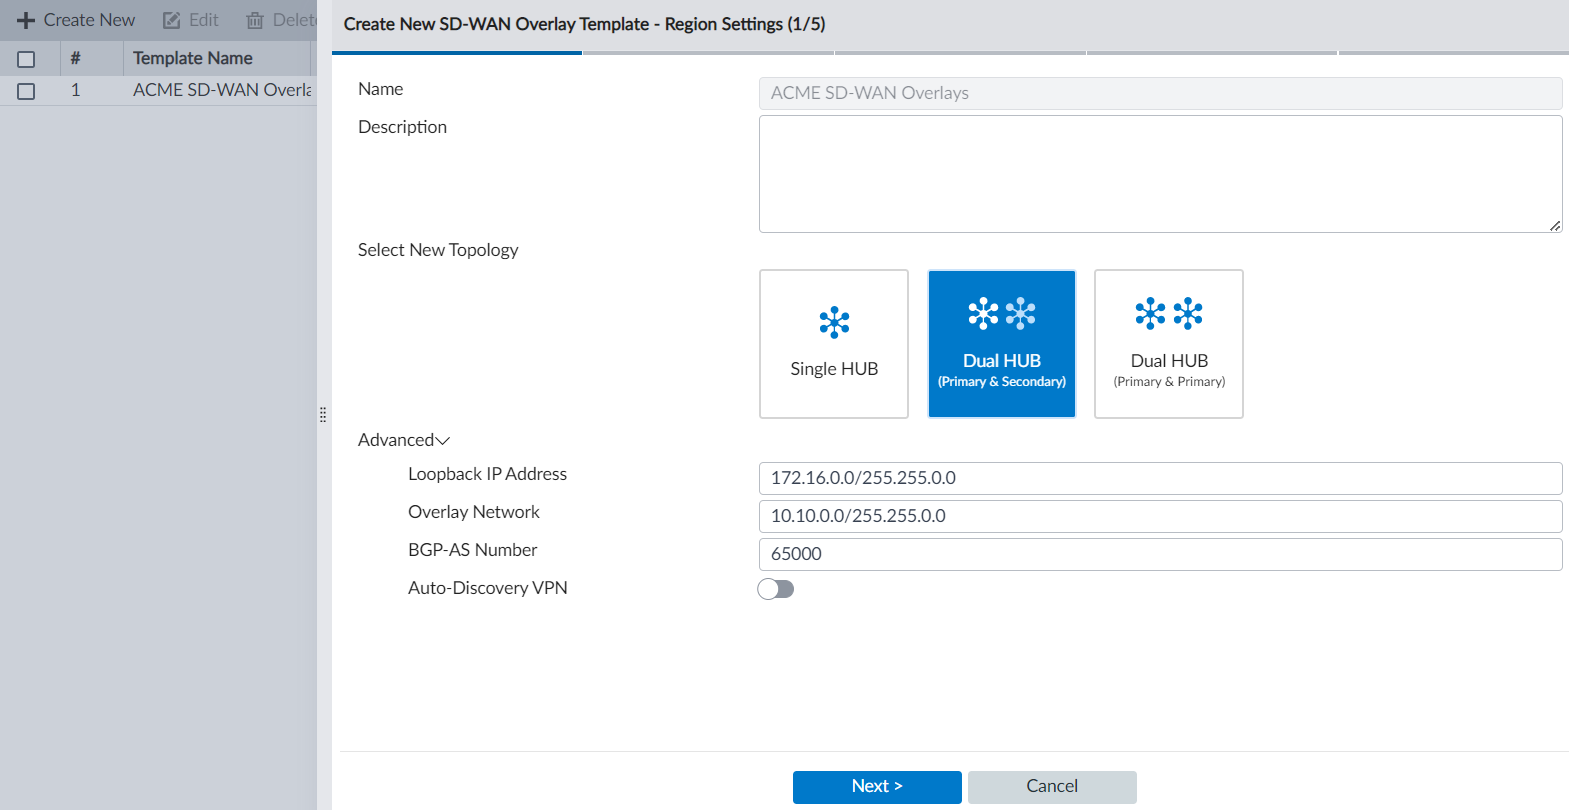
Task: Check the select-all checkbox in table header
Action: coord(26,59)
